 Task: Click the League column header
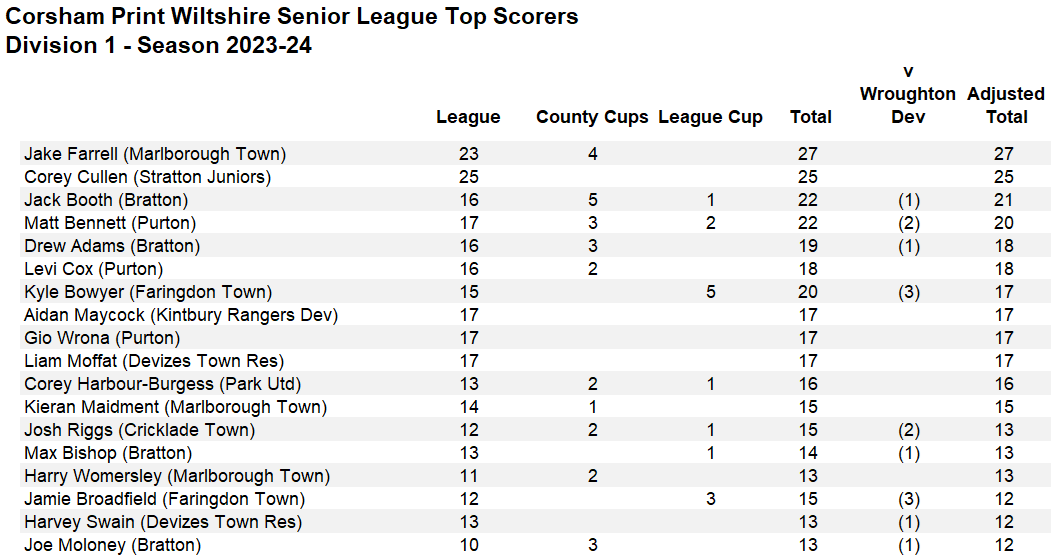(468, 117)
